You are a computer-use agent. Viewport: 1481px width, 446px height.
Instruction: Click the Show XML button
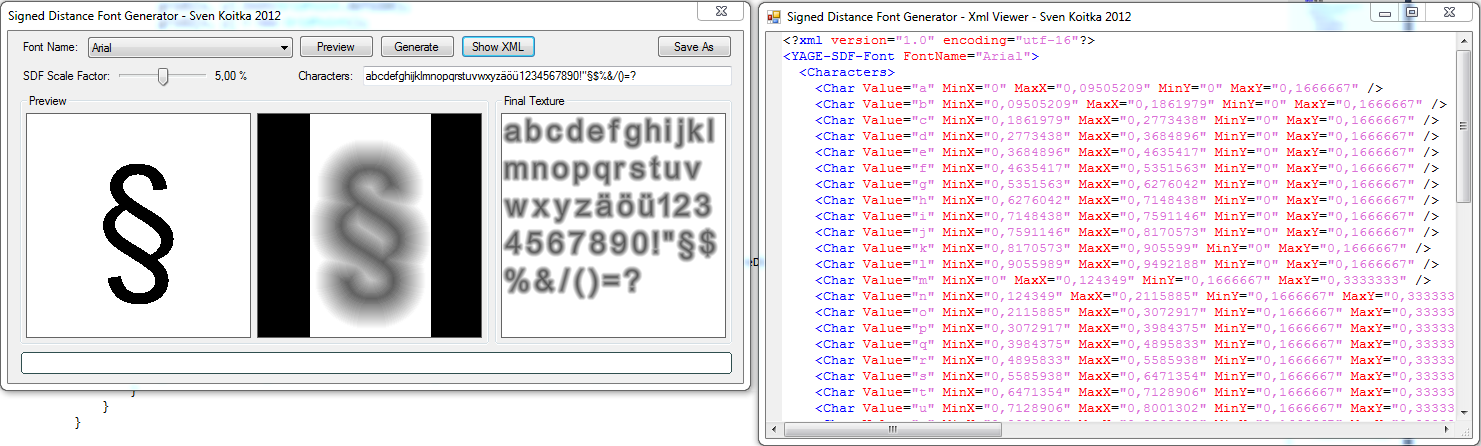tap(498, 47)
